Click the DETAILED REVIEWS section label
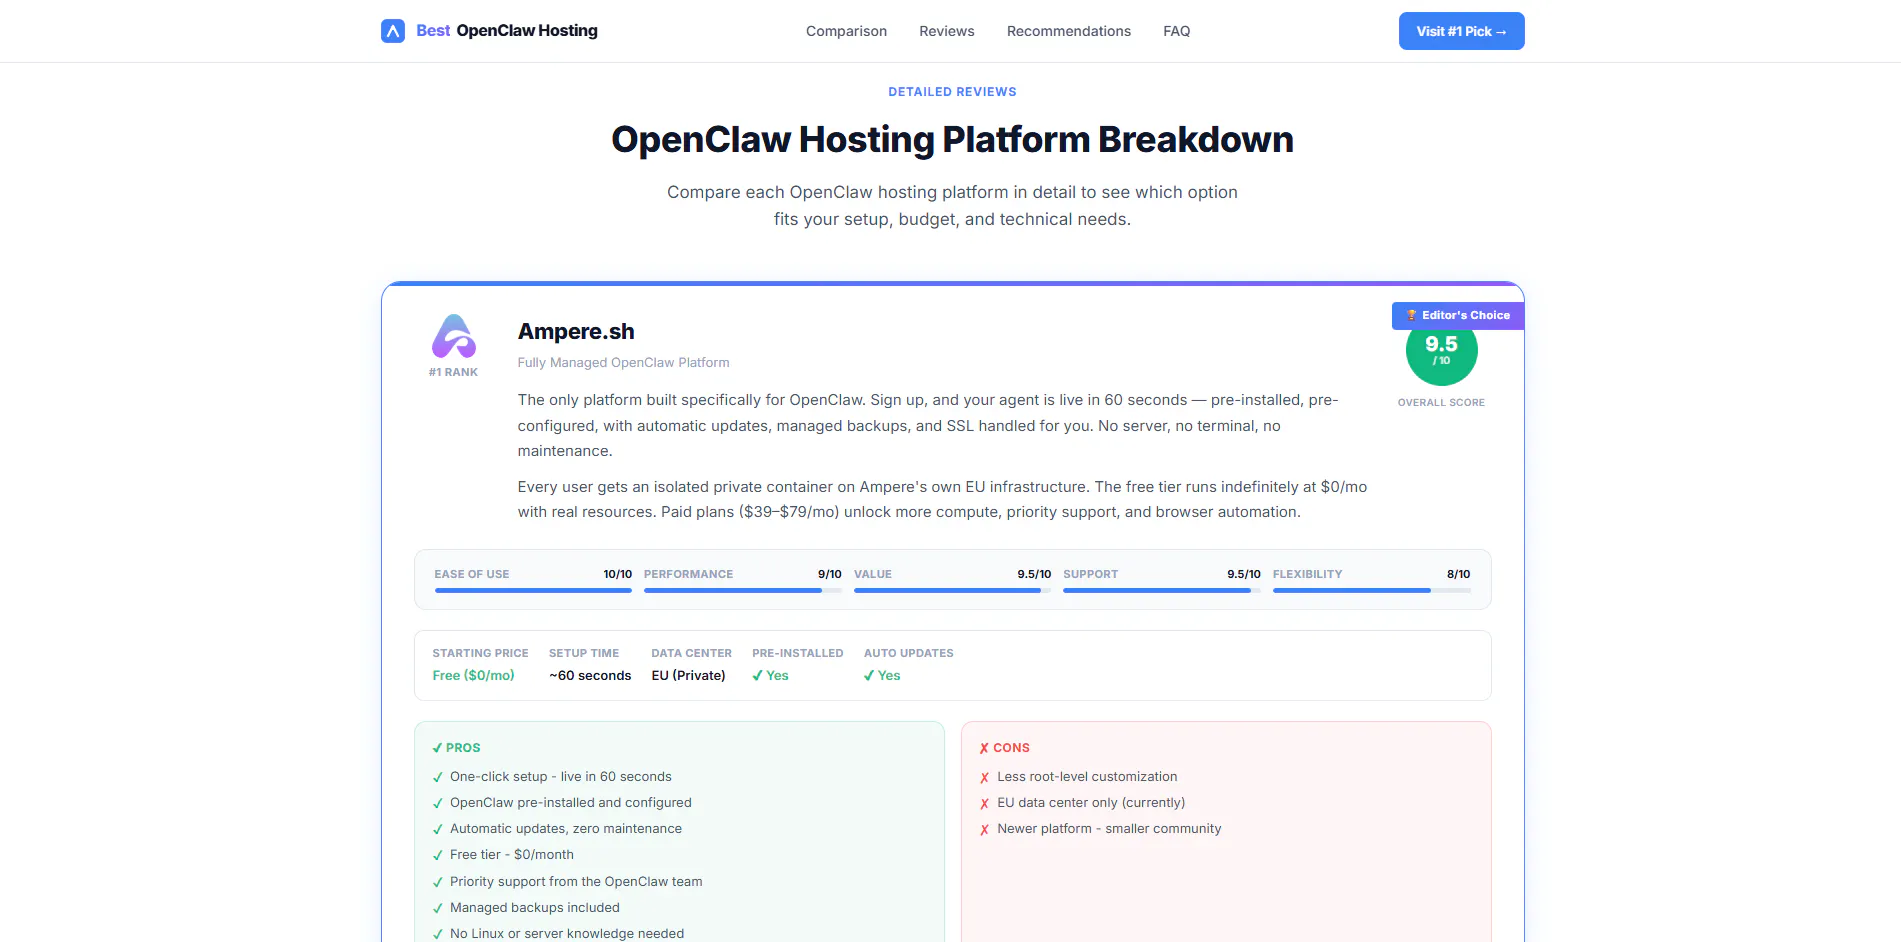This screenshot has height=942, width=1901. point(952,92)
